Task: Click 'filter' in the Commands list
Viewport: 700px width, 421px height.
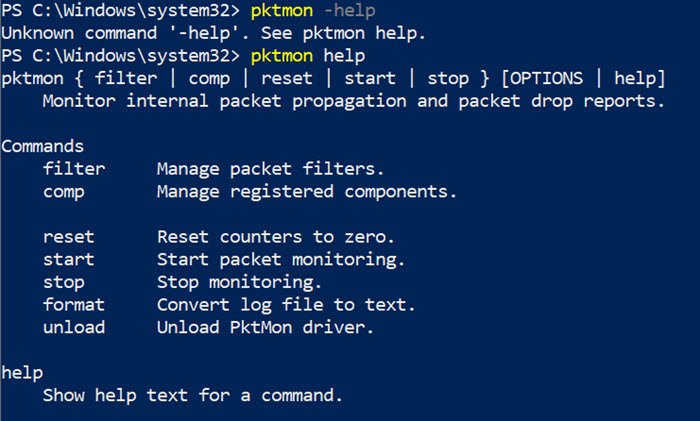Action: pos(74,169)
